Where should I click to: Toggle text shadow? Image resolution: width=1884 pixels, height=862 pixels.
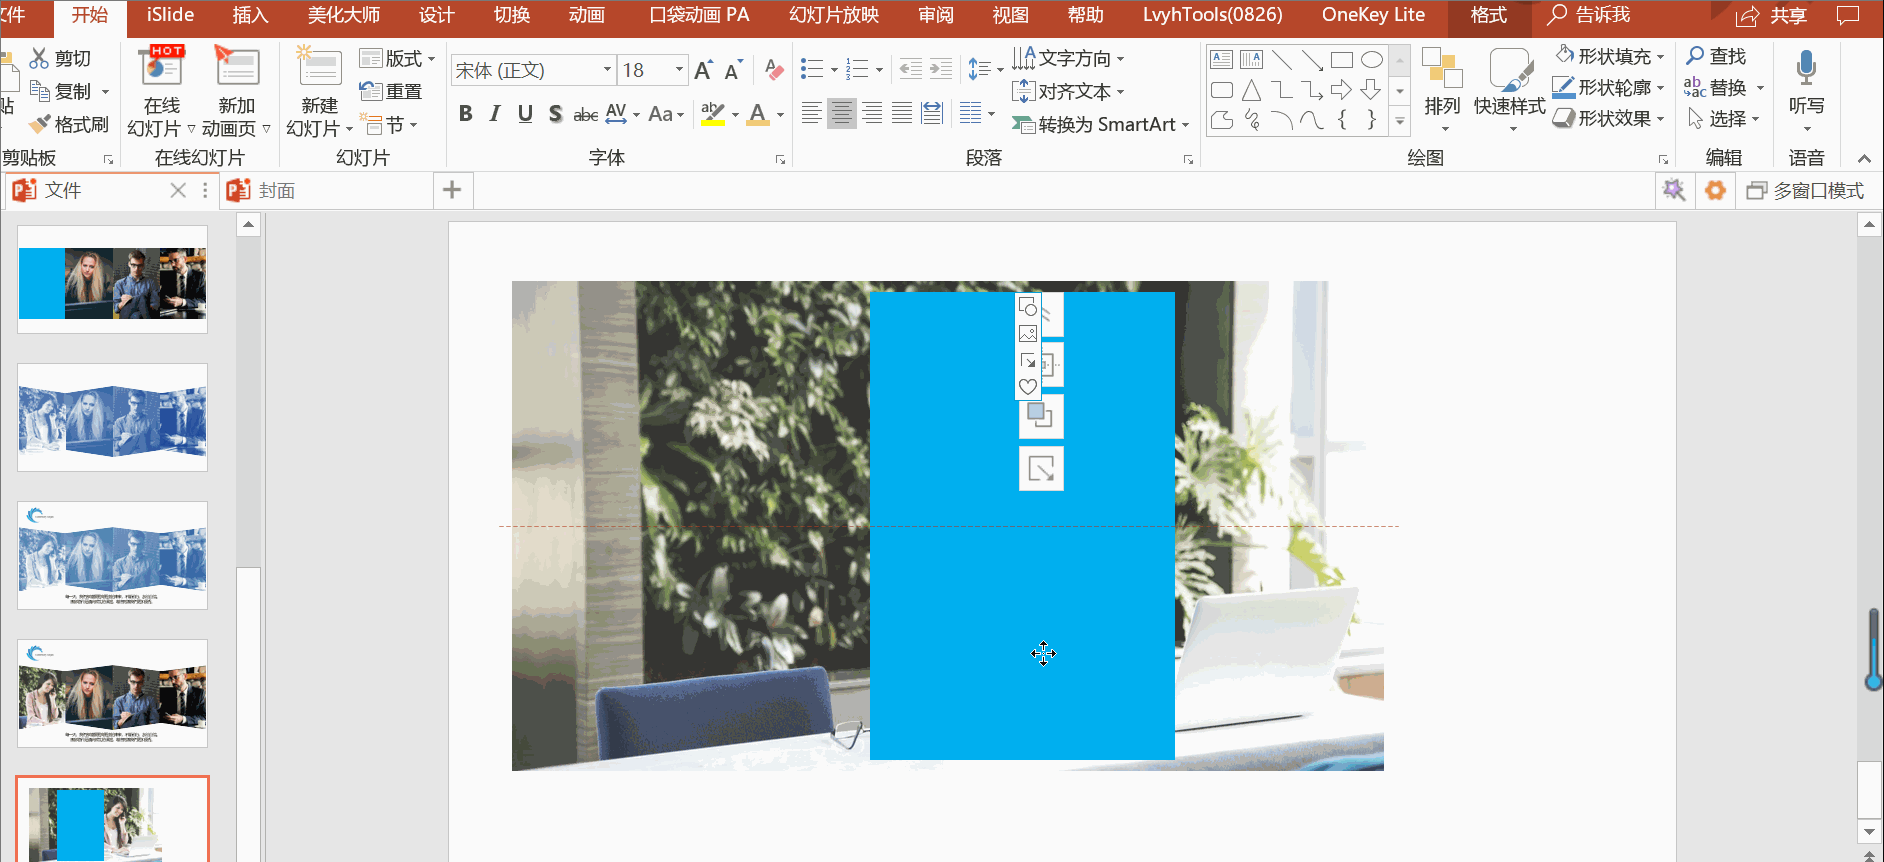click(555, 114)
